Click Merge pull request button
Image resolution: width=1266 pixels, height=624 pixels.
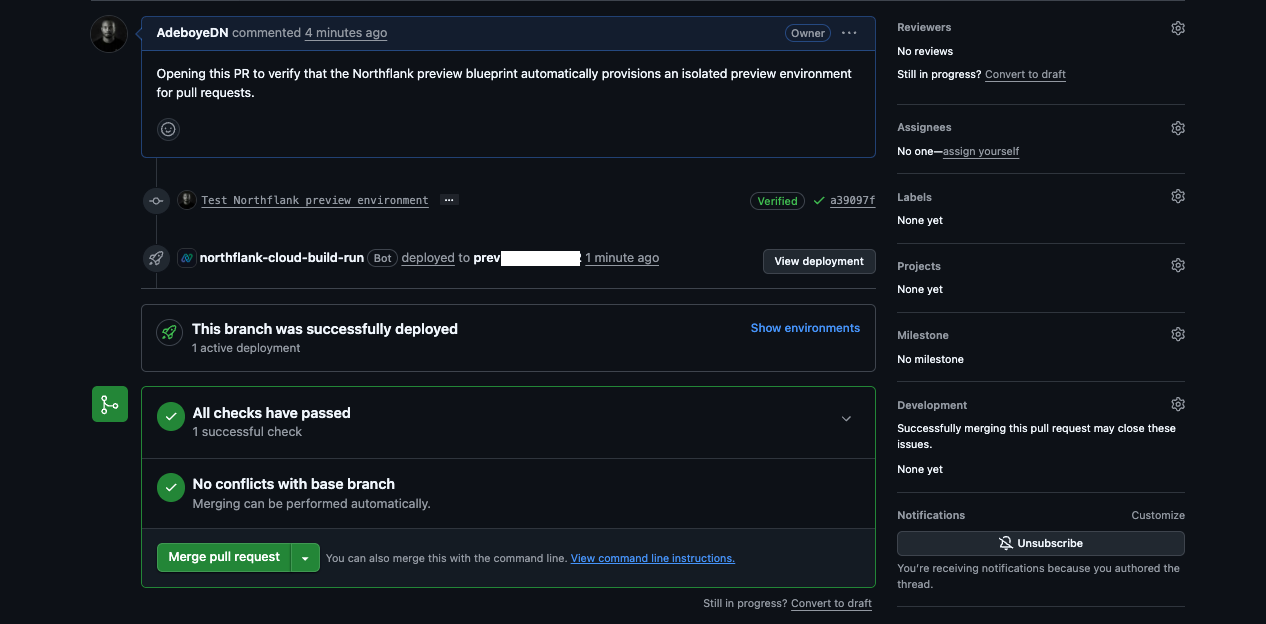pos(224,558)
